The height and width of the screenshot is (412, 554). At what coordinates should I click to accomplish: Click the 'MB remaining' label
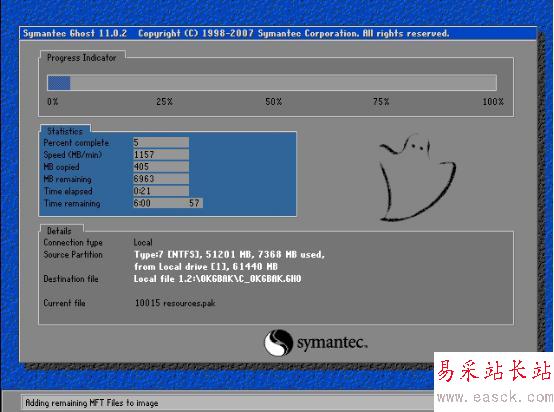coord(67,179)
